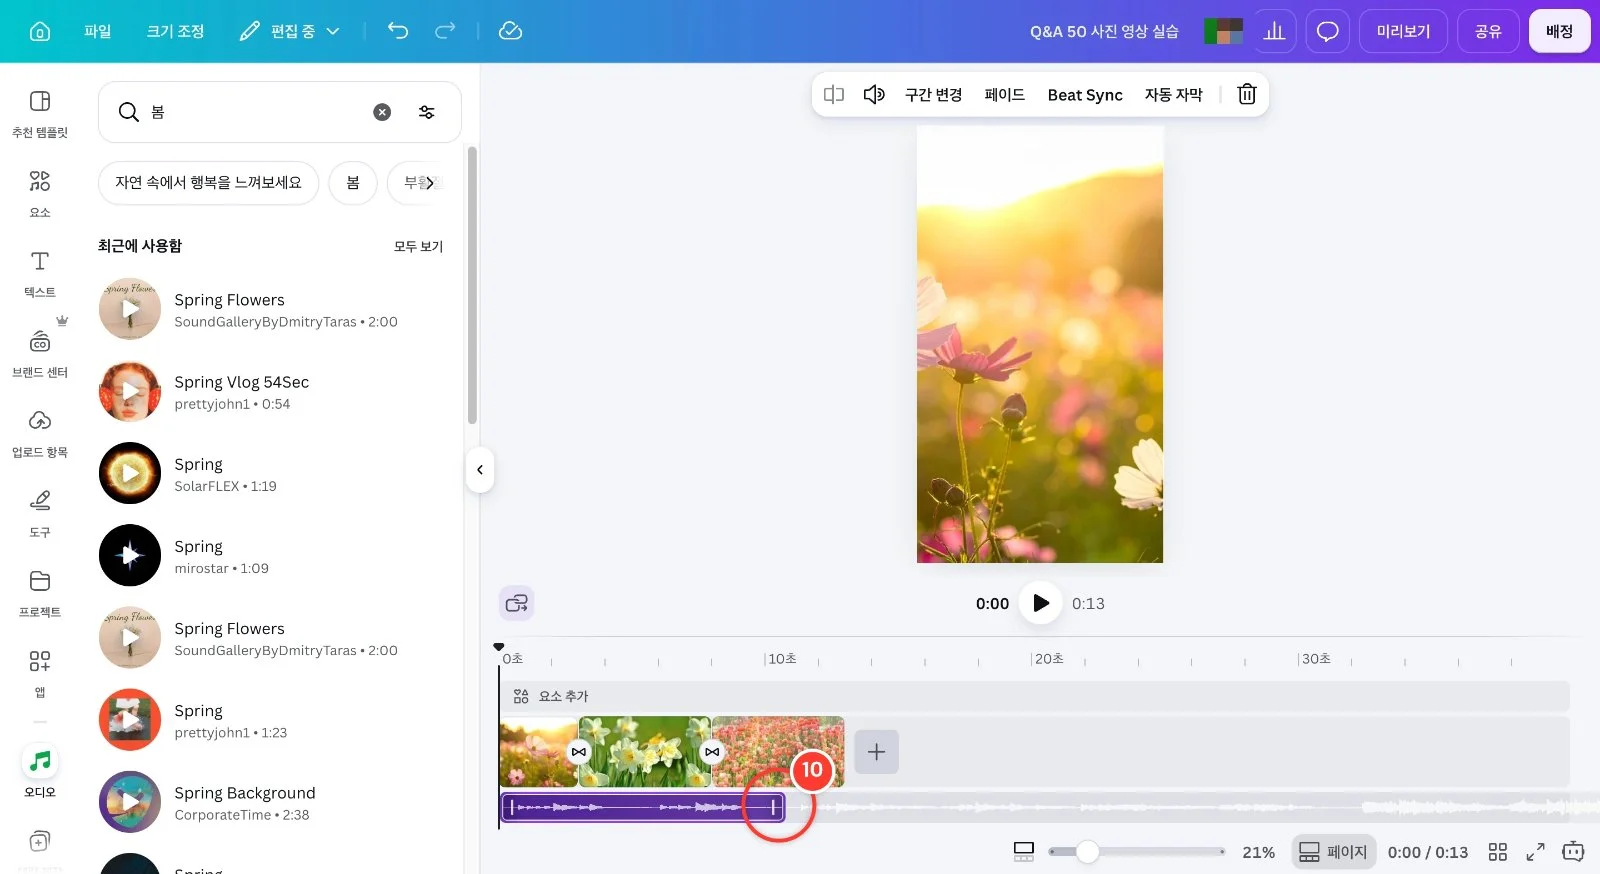The width and height of the screenshot is (1600, 874).
Task: Play the video preview
Action: pos(1040,603)
